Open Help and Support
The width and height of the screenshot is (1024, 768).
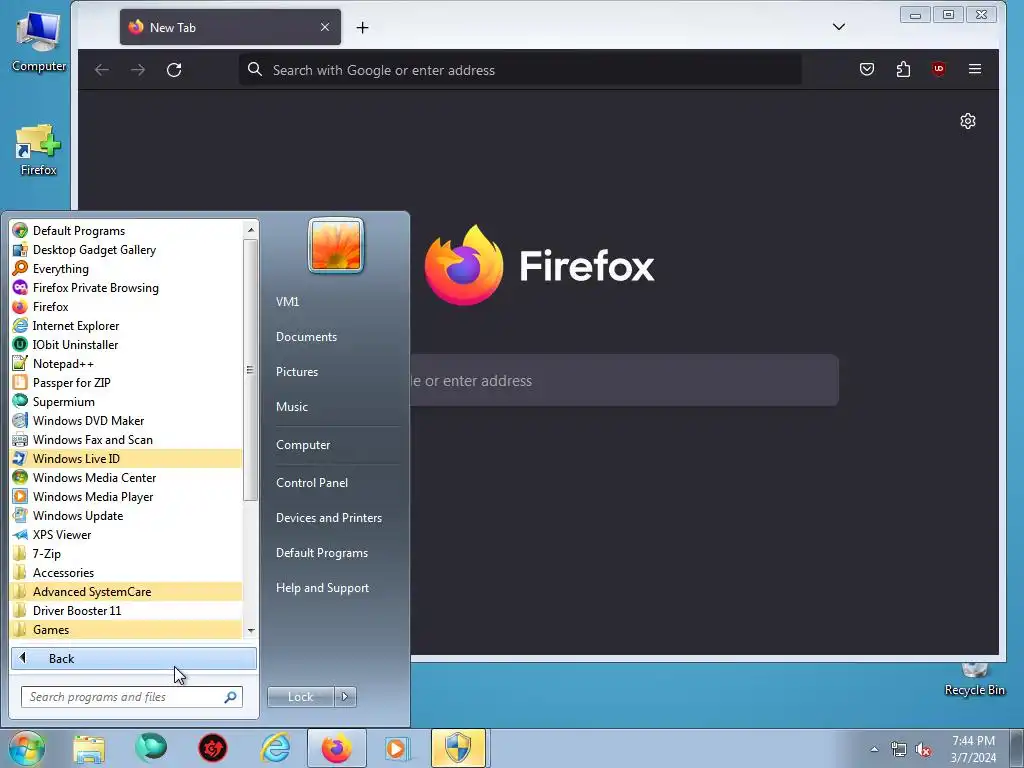(x=322, y=588)
